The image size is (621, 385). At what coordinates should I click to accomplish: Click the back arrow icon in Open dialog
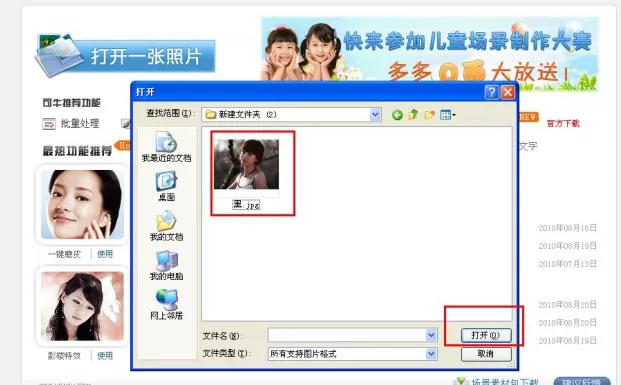[397, 115]
